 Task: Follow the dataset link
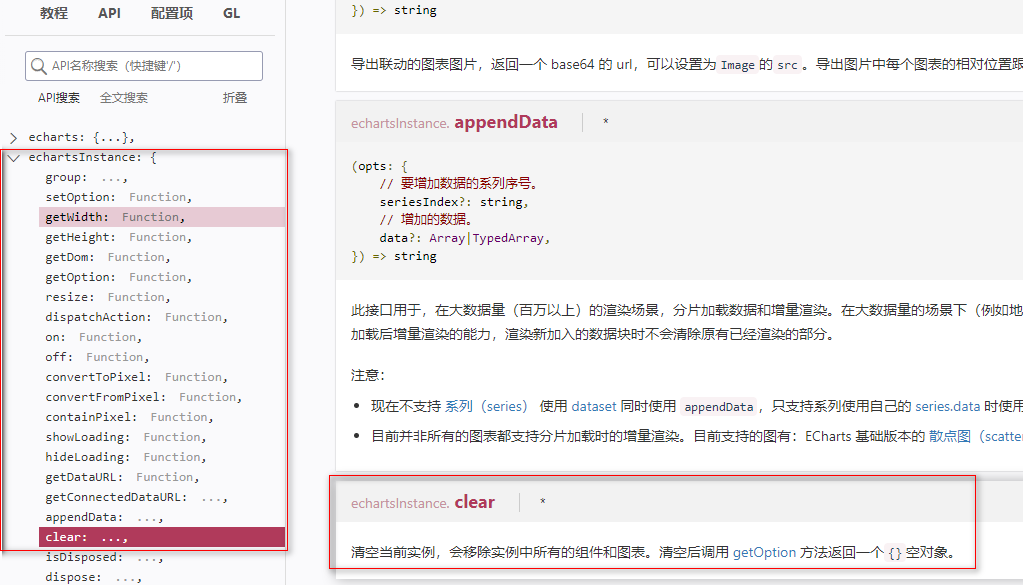(x=594, y=406)
